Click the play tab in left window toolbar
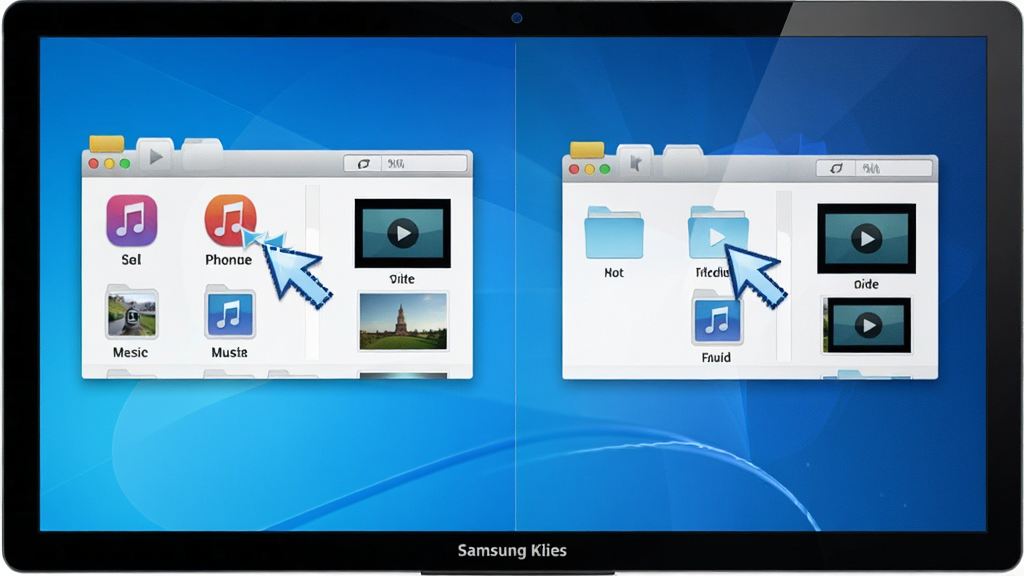Screen dimensions: 1024x576 pos(155,155)
